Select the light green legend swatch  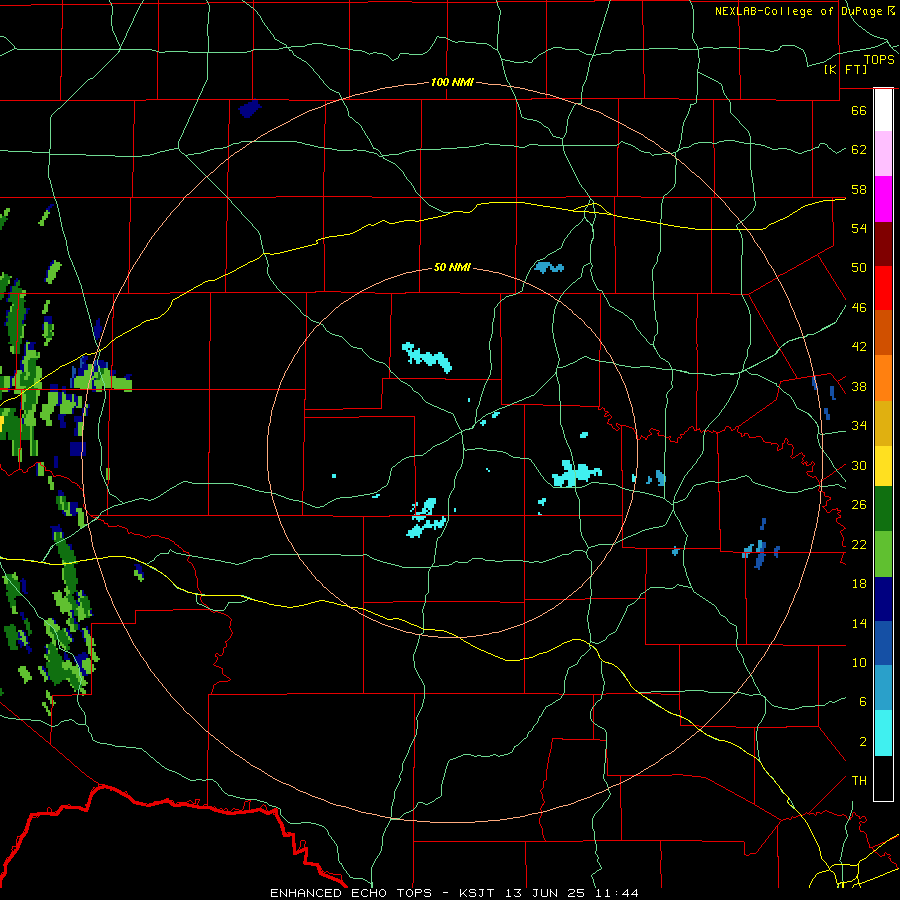pos(883,554)
